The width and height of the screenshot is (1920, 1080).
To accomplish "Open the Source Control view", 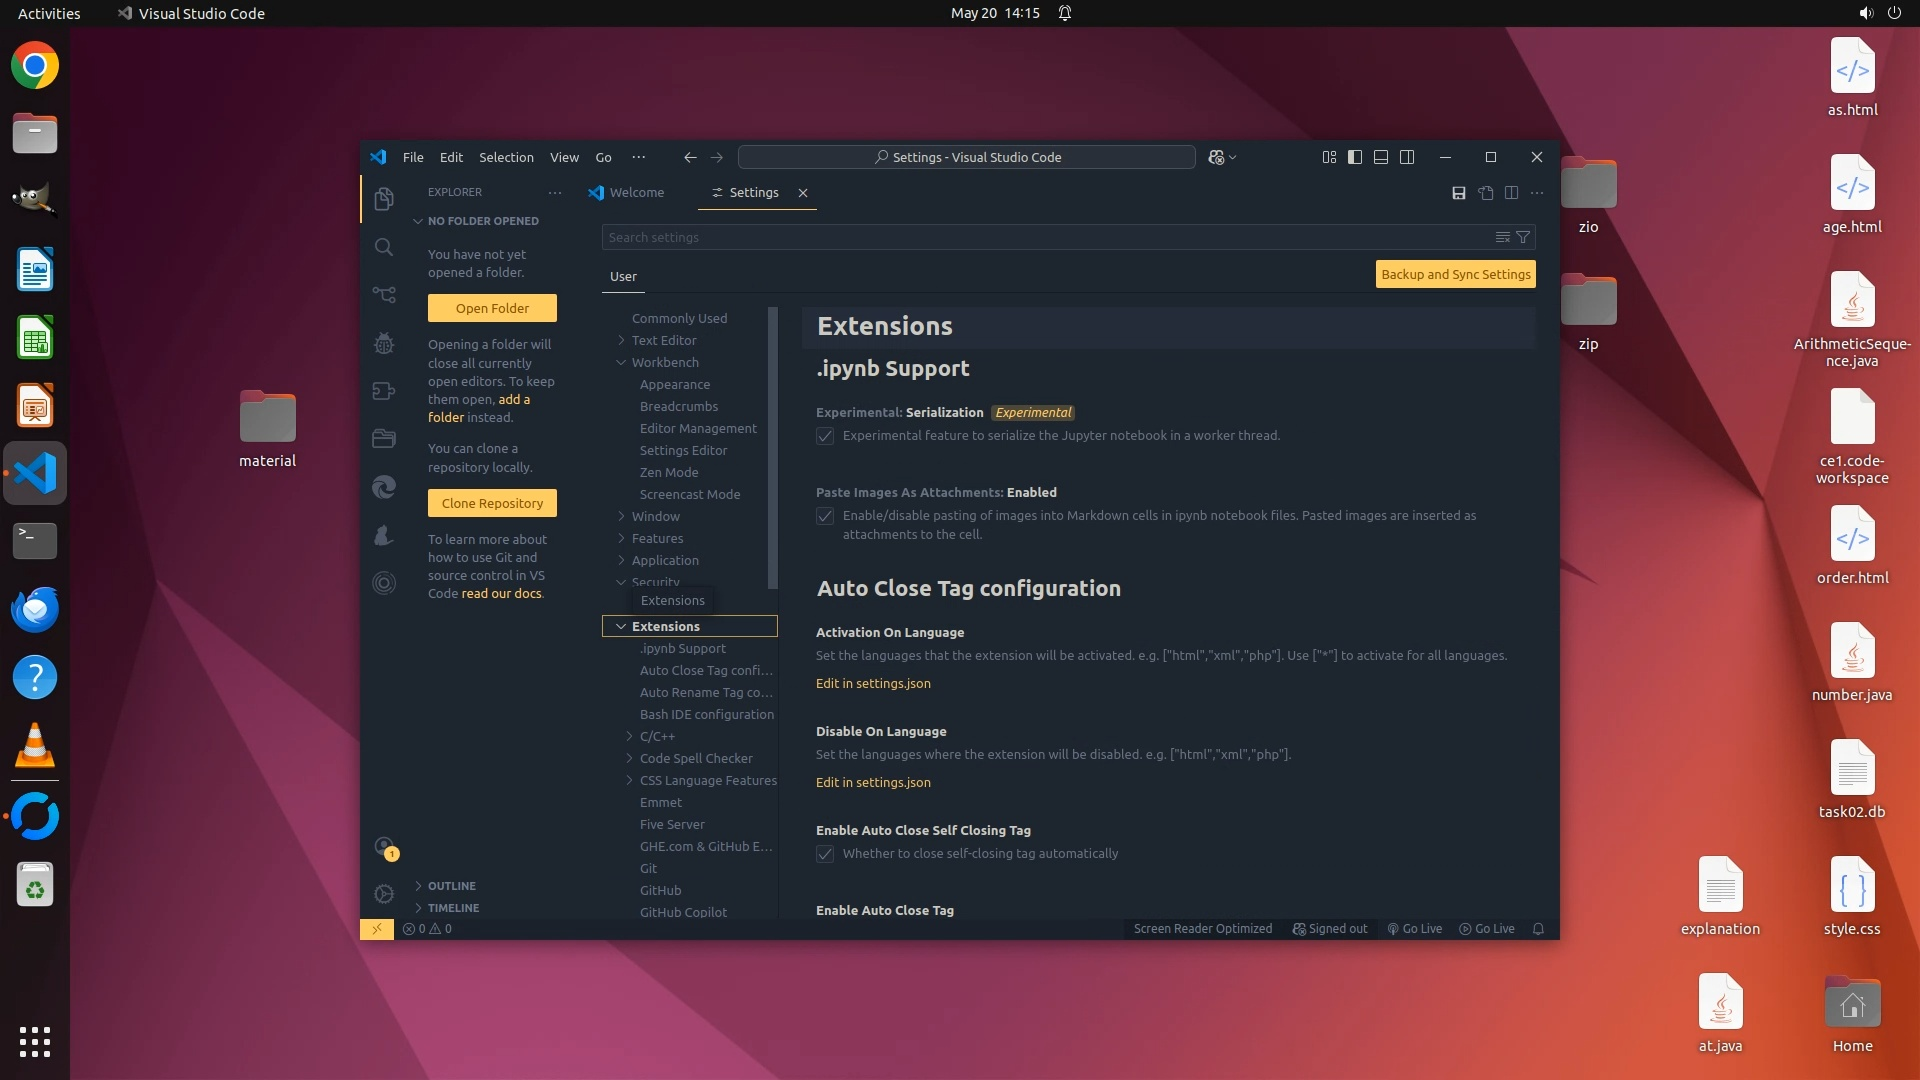I will (x=384, y=295).
